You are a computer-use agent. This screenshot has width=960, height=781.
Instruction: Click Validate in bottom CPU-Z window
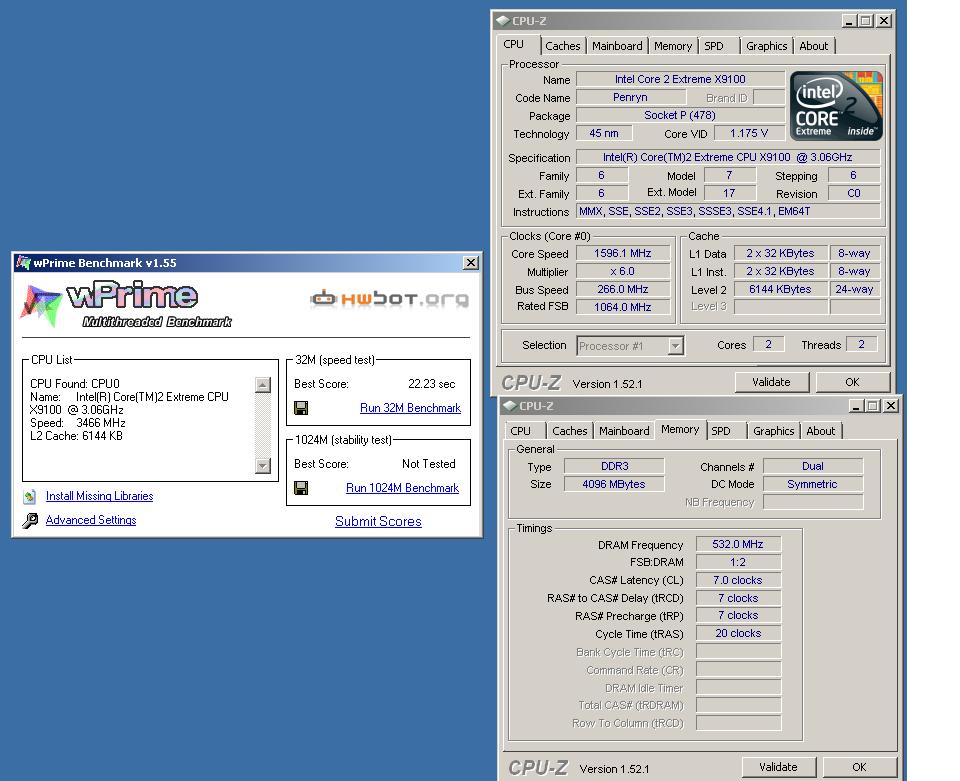coord(778,767)
